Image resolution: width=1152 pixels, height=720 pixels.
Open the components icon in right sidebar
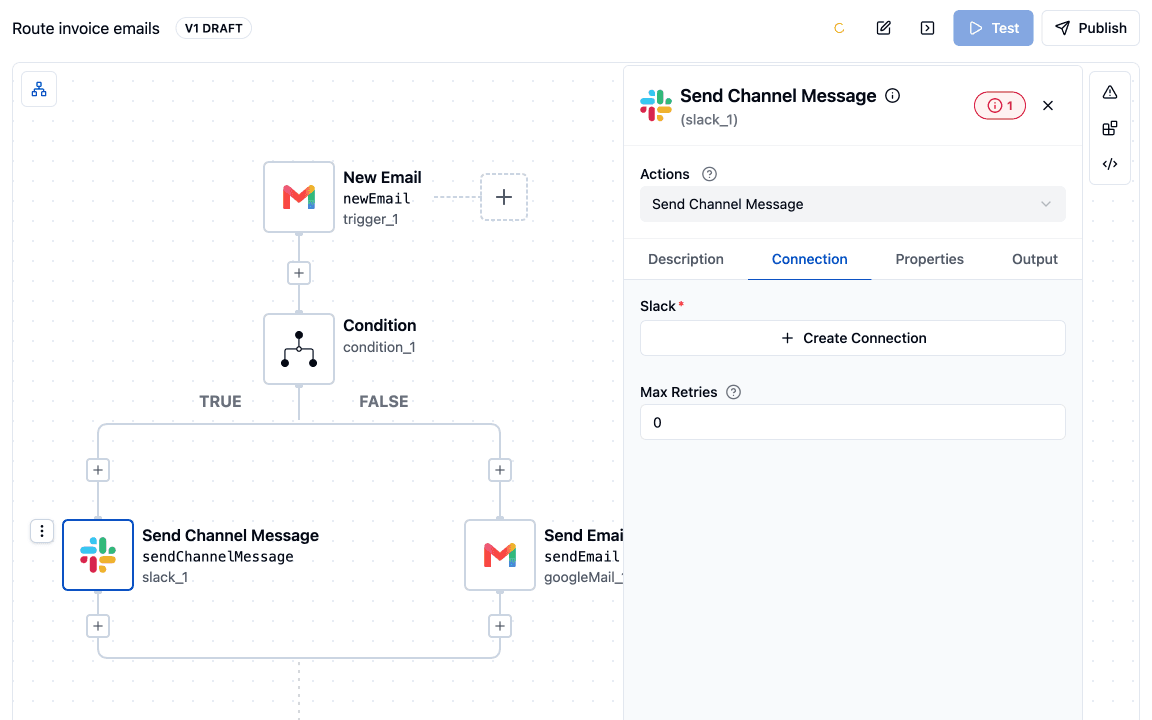pos(1110,129)
